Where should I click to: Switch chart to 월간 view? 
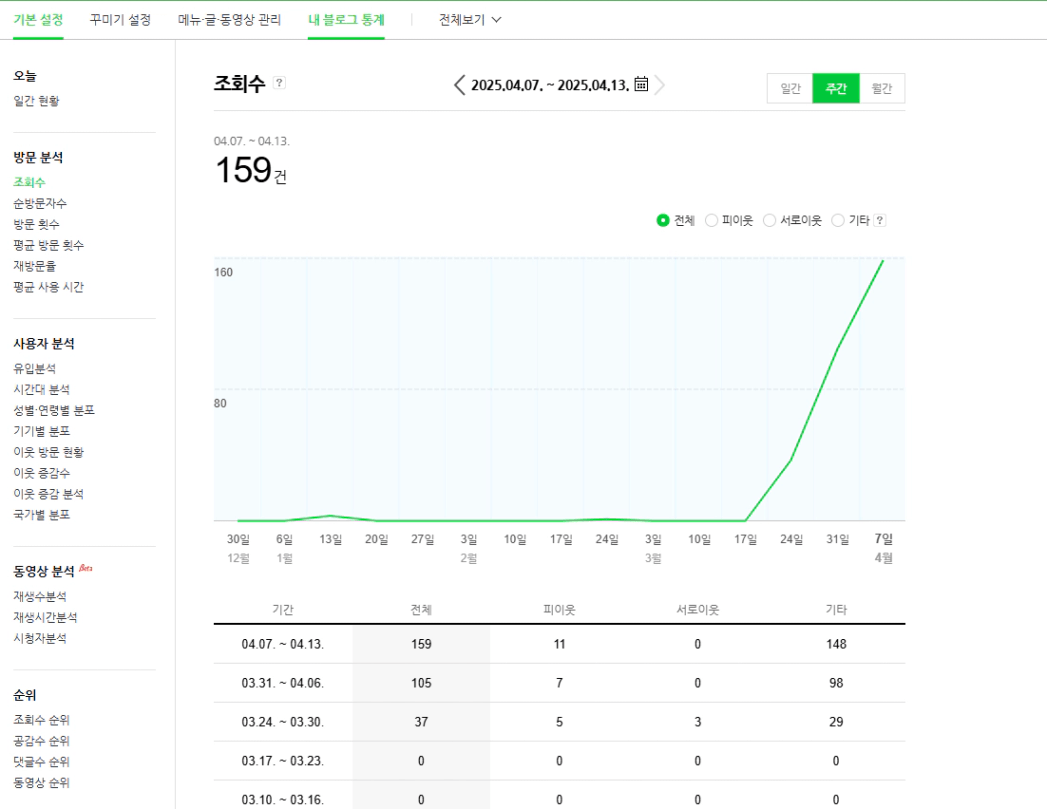881,89
